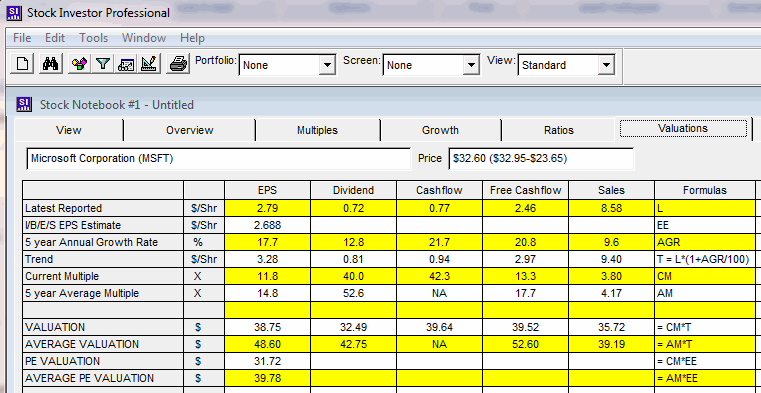Screen dimensions: 761x393
Task: Click the ruler and pencil toolbar icon
Action: [149, 64]
